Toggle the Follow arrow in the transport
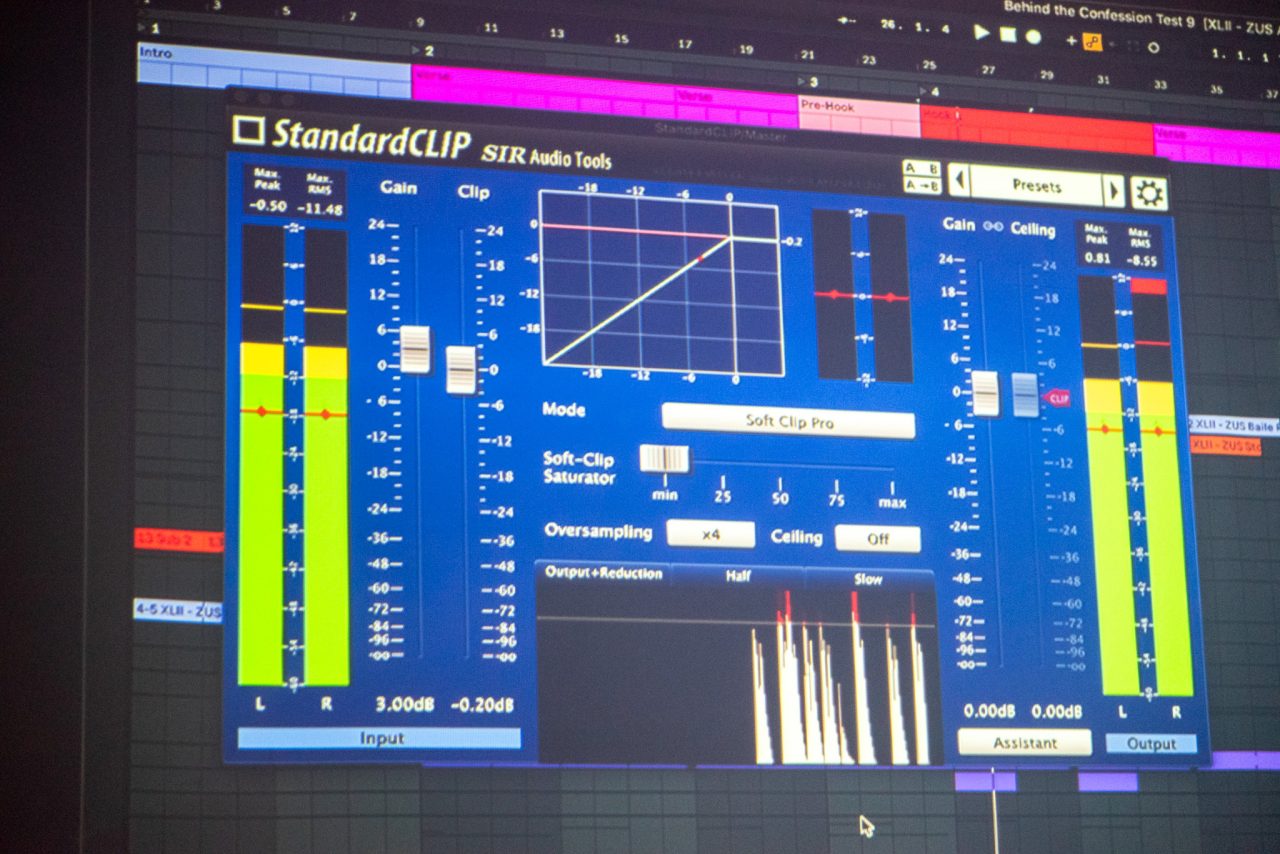 (848, 20)
